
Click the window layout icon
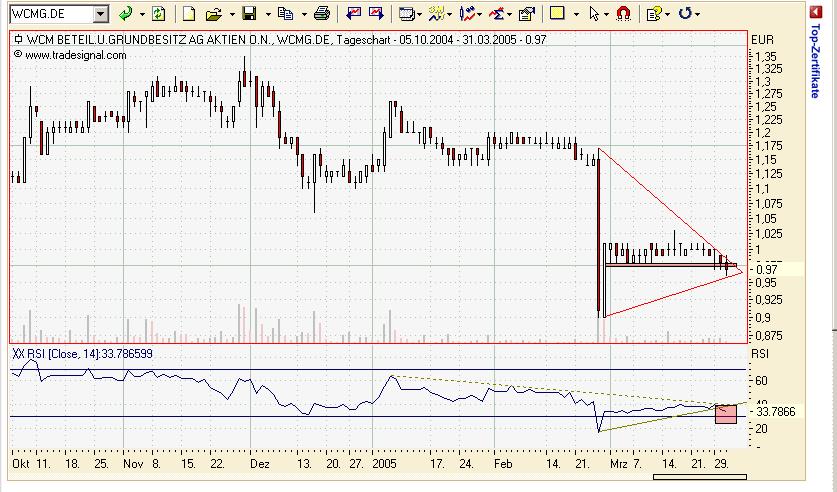(x=407, y=14)
